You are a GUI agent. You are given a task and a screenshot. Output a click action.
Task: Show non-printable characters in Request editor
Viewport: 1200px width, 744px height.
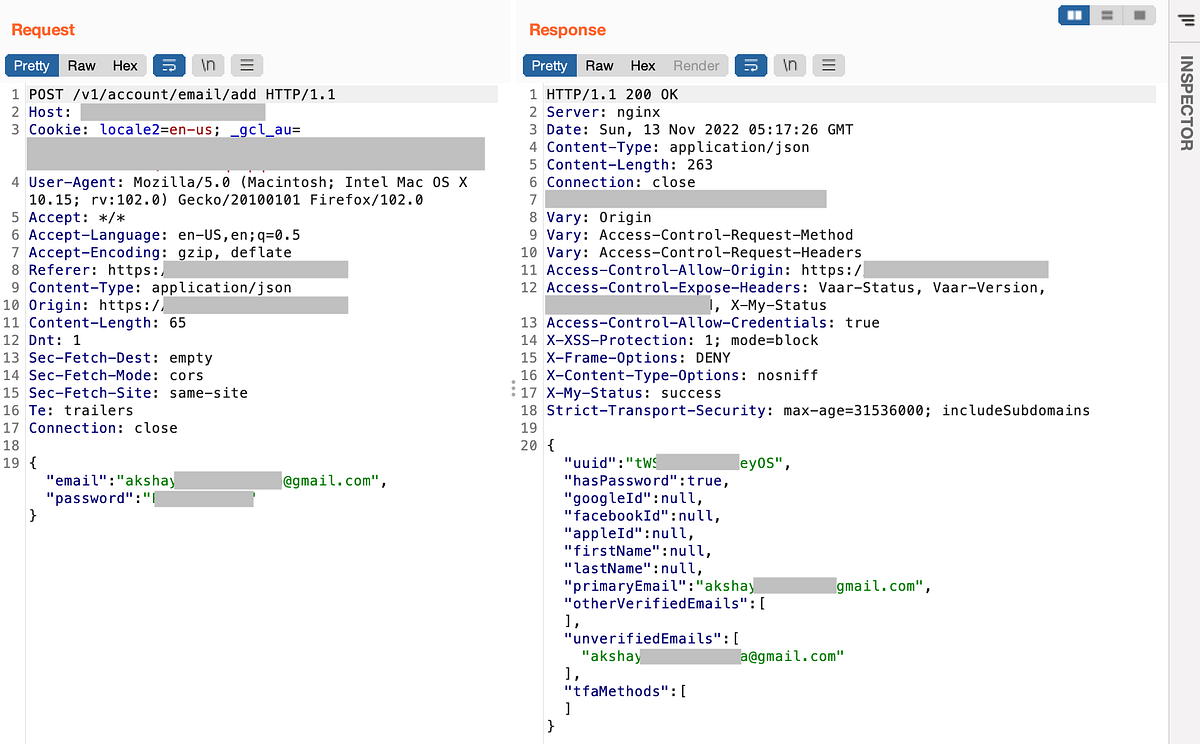(x=210, y=65)
